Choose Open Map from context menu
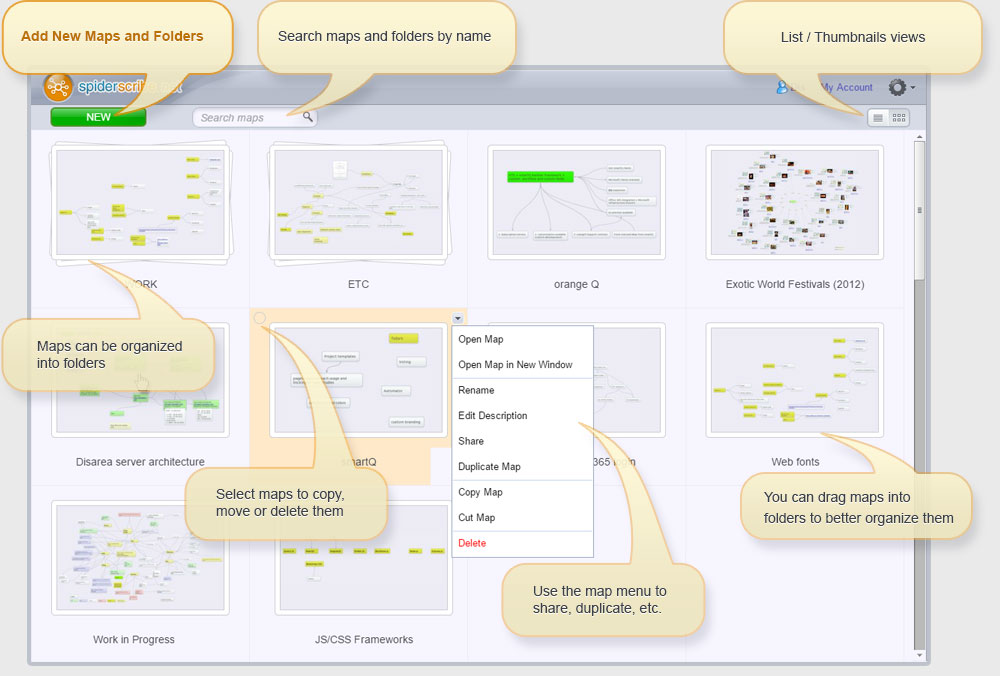The height and width of the screenshot is (676, 1000). pos(481,339)
